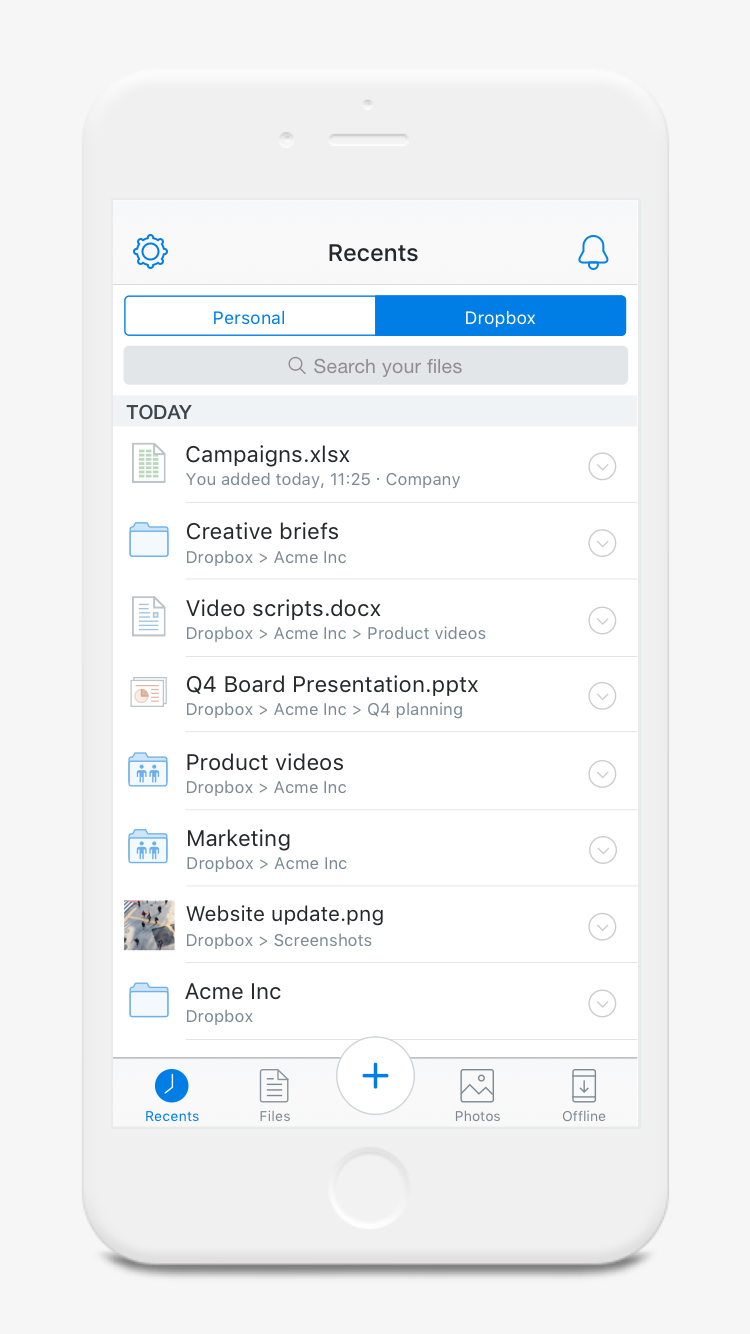Viewport: 750px width, 1334px height.
Task: Open the Creative briefs folder name
Action: click(263, 531)
